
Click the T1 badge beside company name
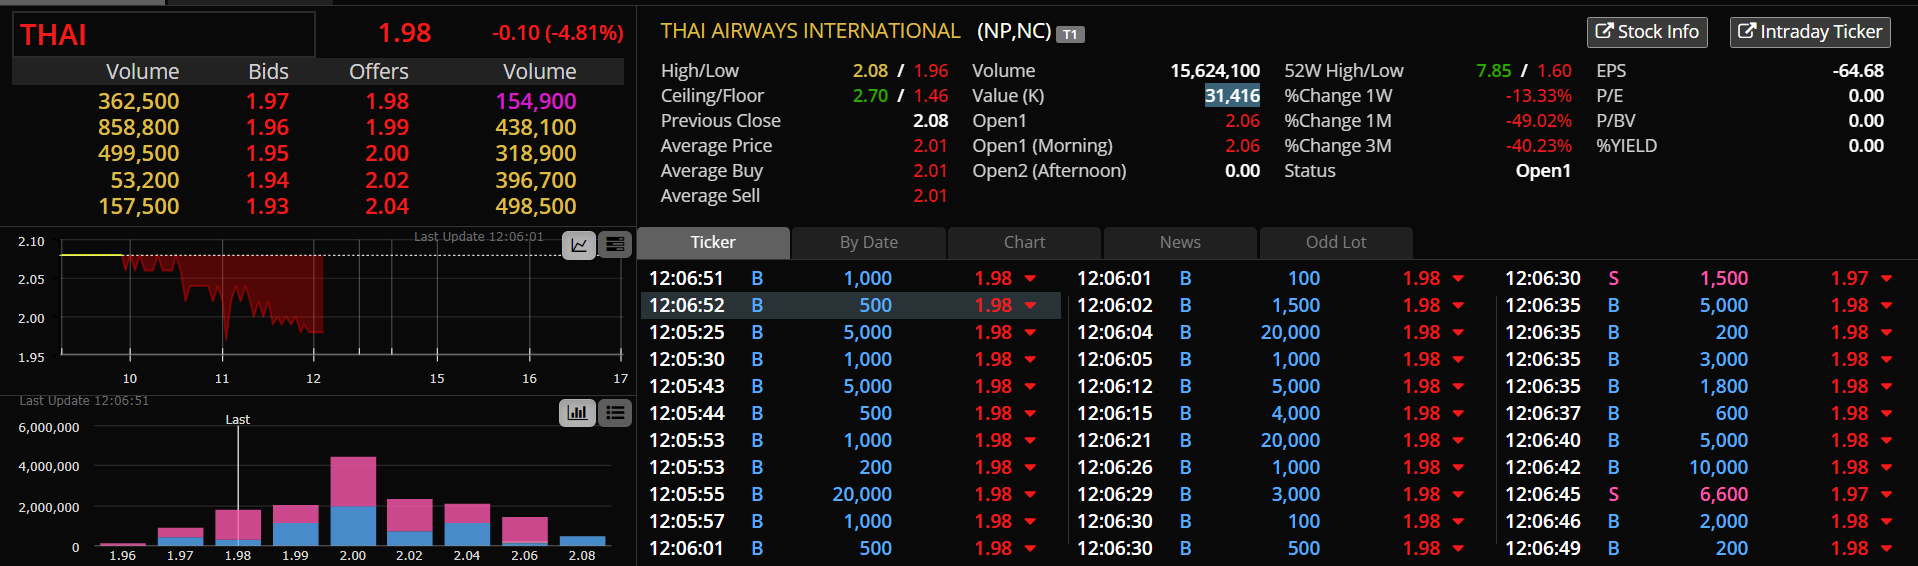(x=1070, y=35)
